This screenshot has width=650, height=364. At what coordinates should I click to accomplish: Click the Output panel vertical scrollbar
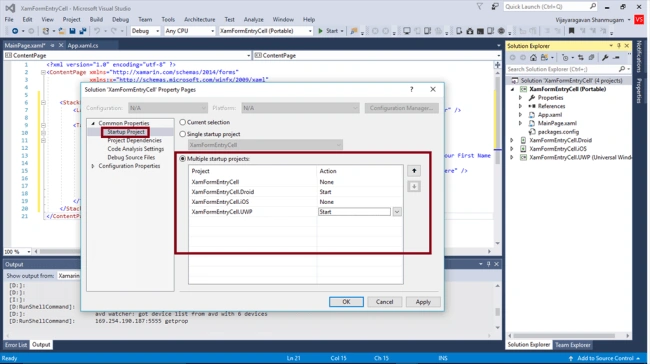[497, 307]
